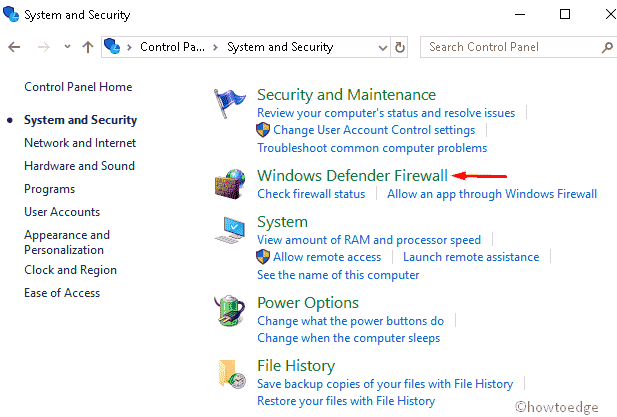
Task: Open Change what the power buttons do
Action: click(351, 321)
